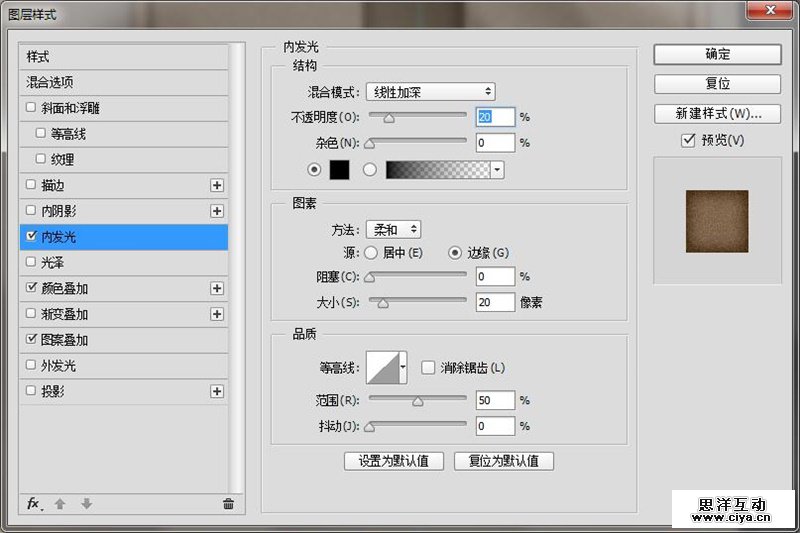Select 混合选项 in the styles list
The height and width of the screenshot is (533, 800).
point(50,82)
